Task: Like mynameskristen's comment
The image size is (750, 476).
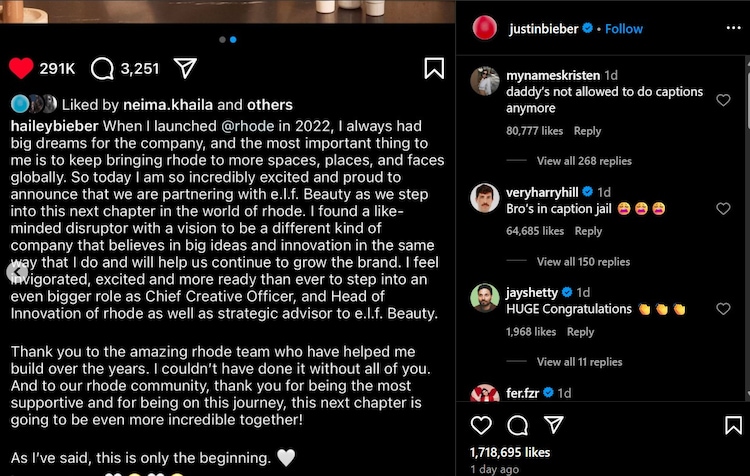Action: [x=724, y=100]
